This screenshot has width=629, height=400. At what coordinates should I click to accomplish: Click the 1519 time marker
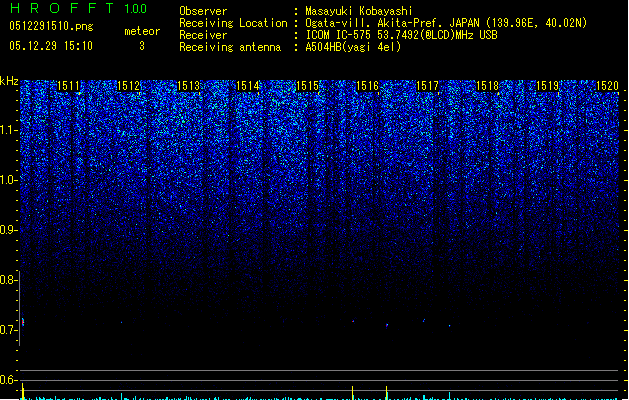(547, 86)
